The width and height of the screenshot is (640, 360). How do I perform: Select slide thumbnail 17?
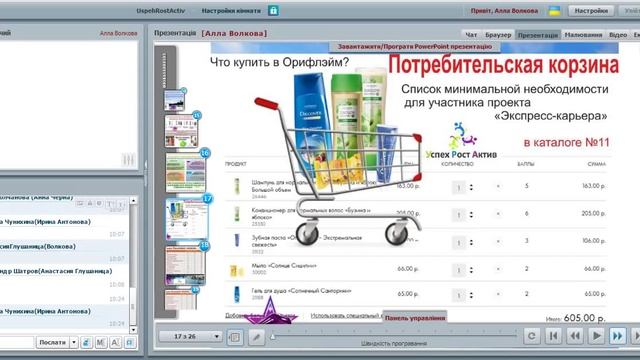[187, 219]
